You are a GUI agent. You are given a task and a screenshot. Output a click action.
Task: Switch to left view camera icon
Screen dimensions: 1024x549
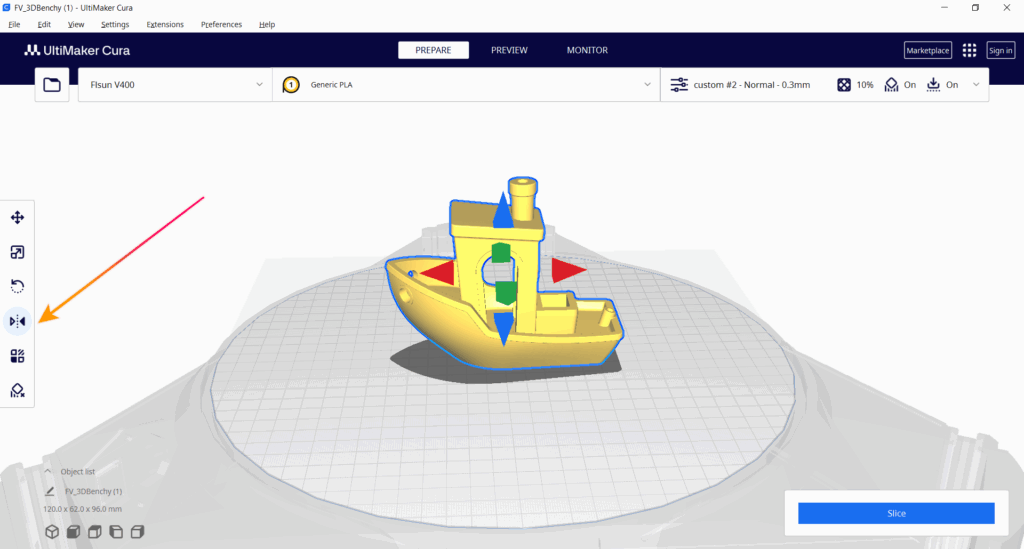click(116, 532)
